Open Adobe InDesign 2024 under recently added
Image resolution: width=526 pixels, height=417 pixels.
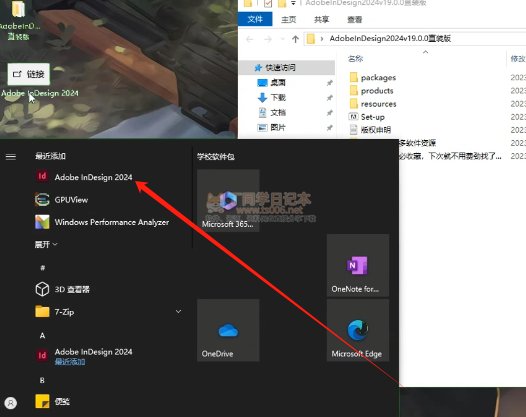[x=84, y=177]
